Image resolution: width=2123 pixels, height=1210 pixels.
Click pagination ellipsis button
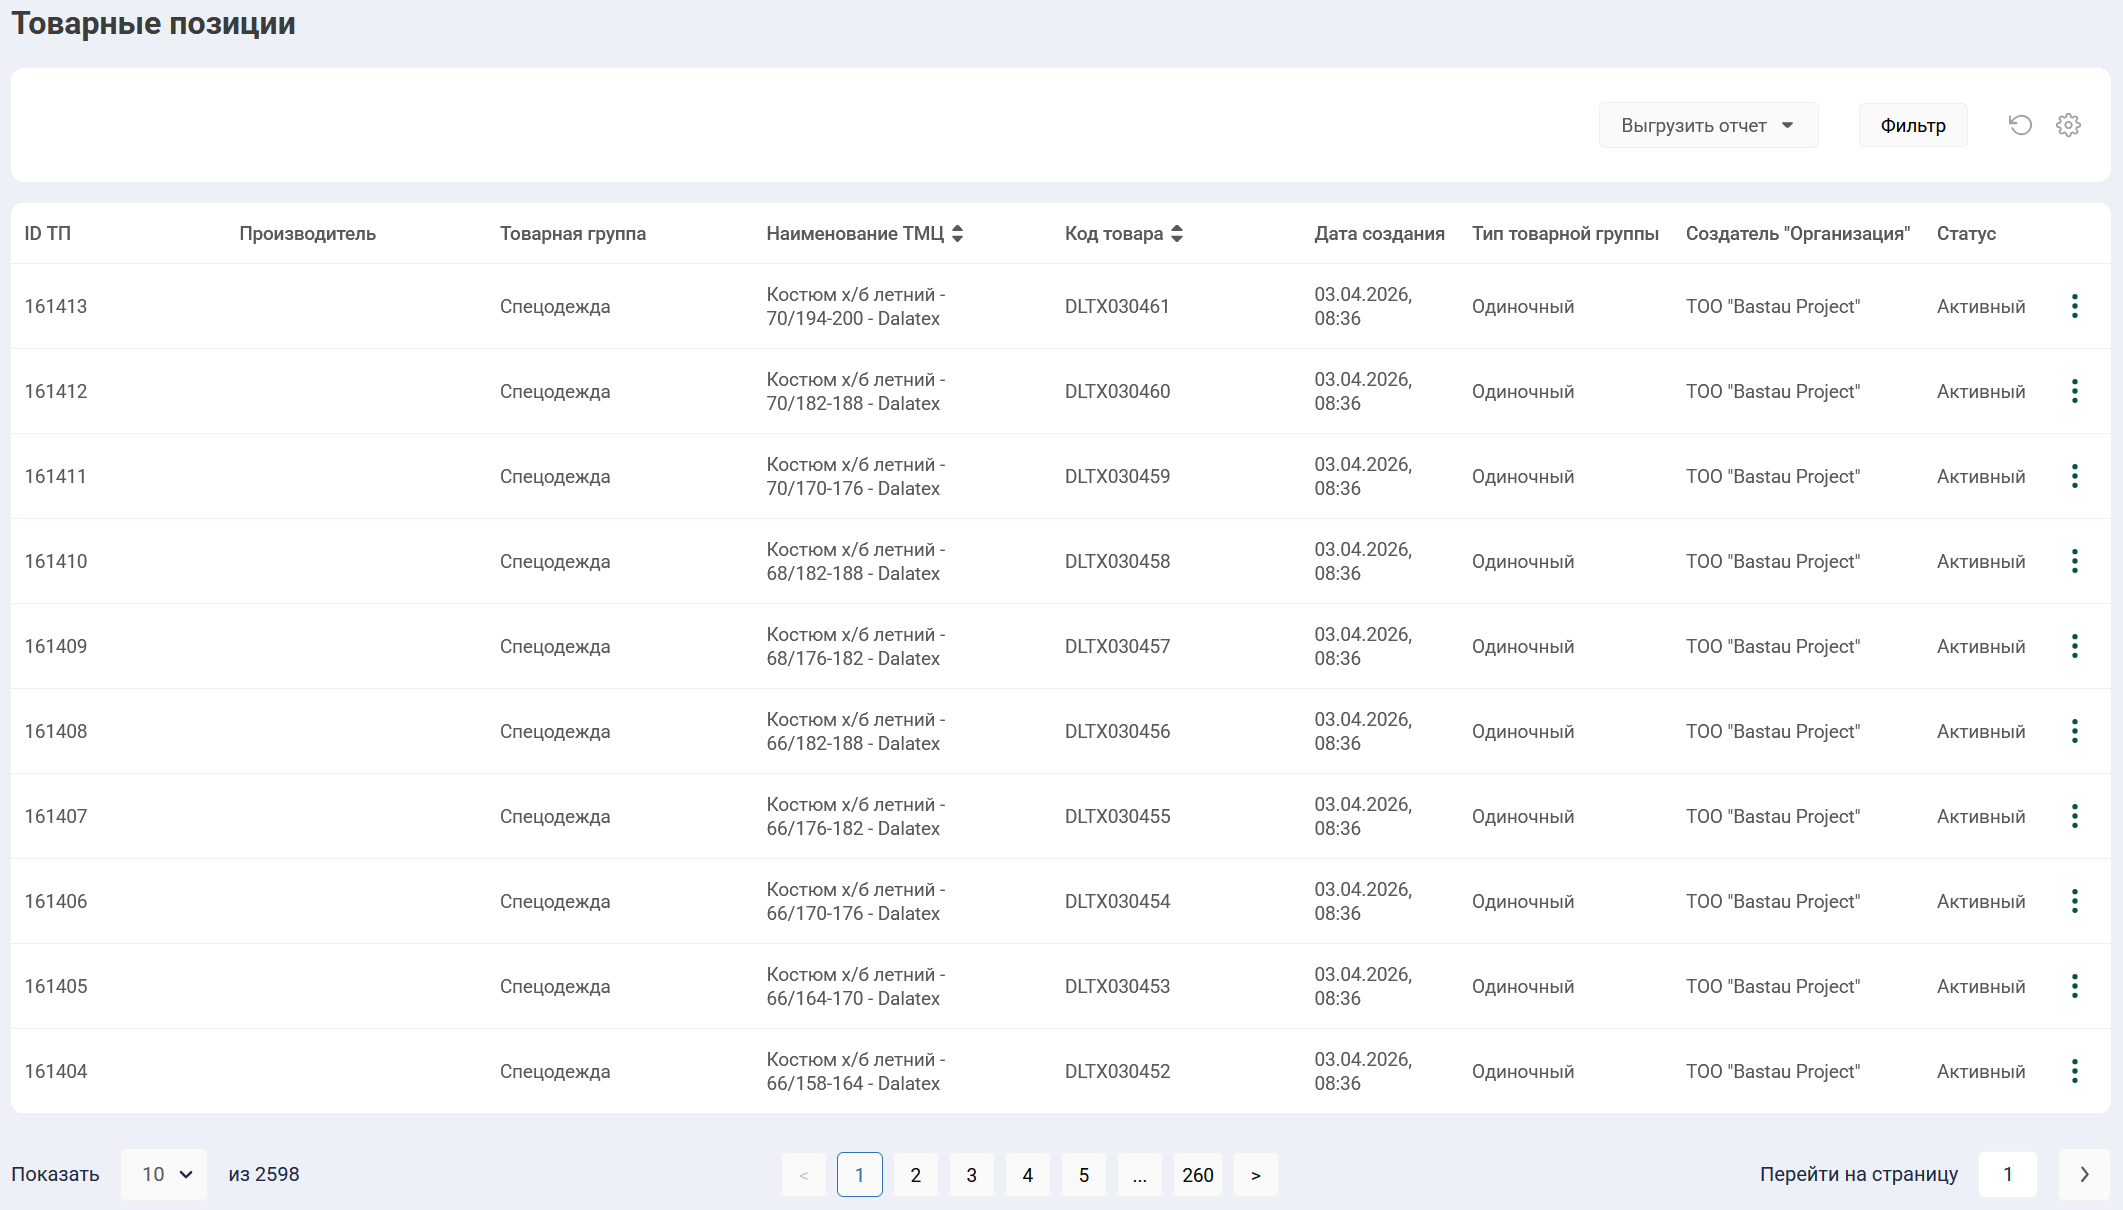click(x=1139, y=1175)
